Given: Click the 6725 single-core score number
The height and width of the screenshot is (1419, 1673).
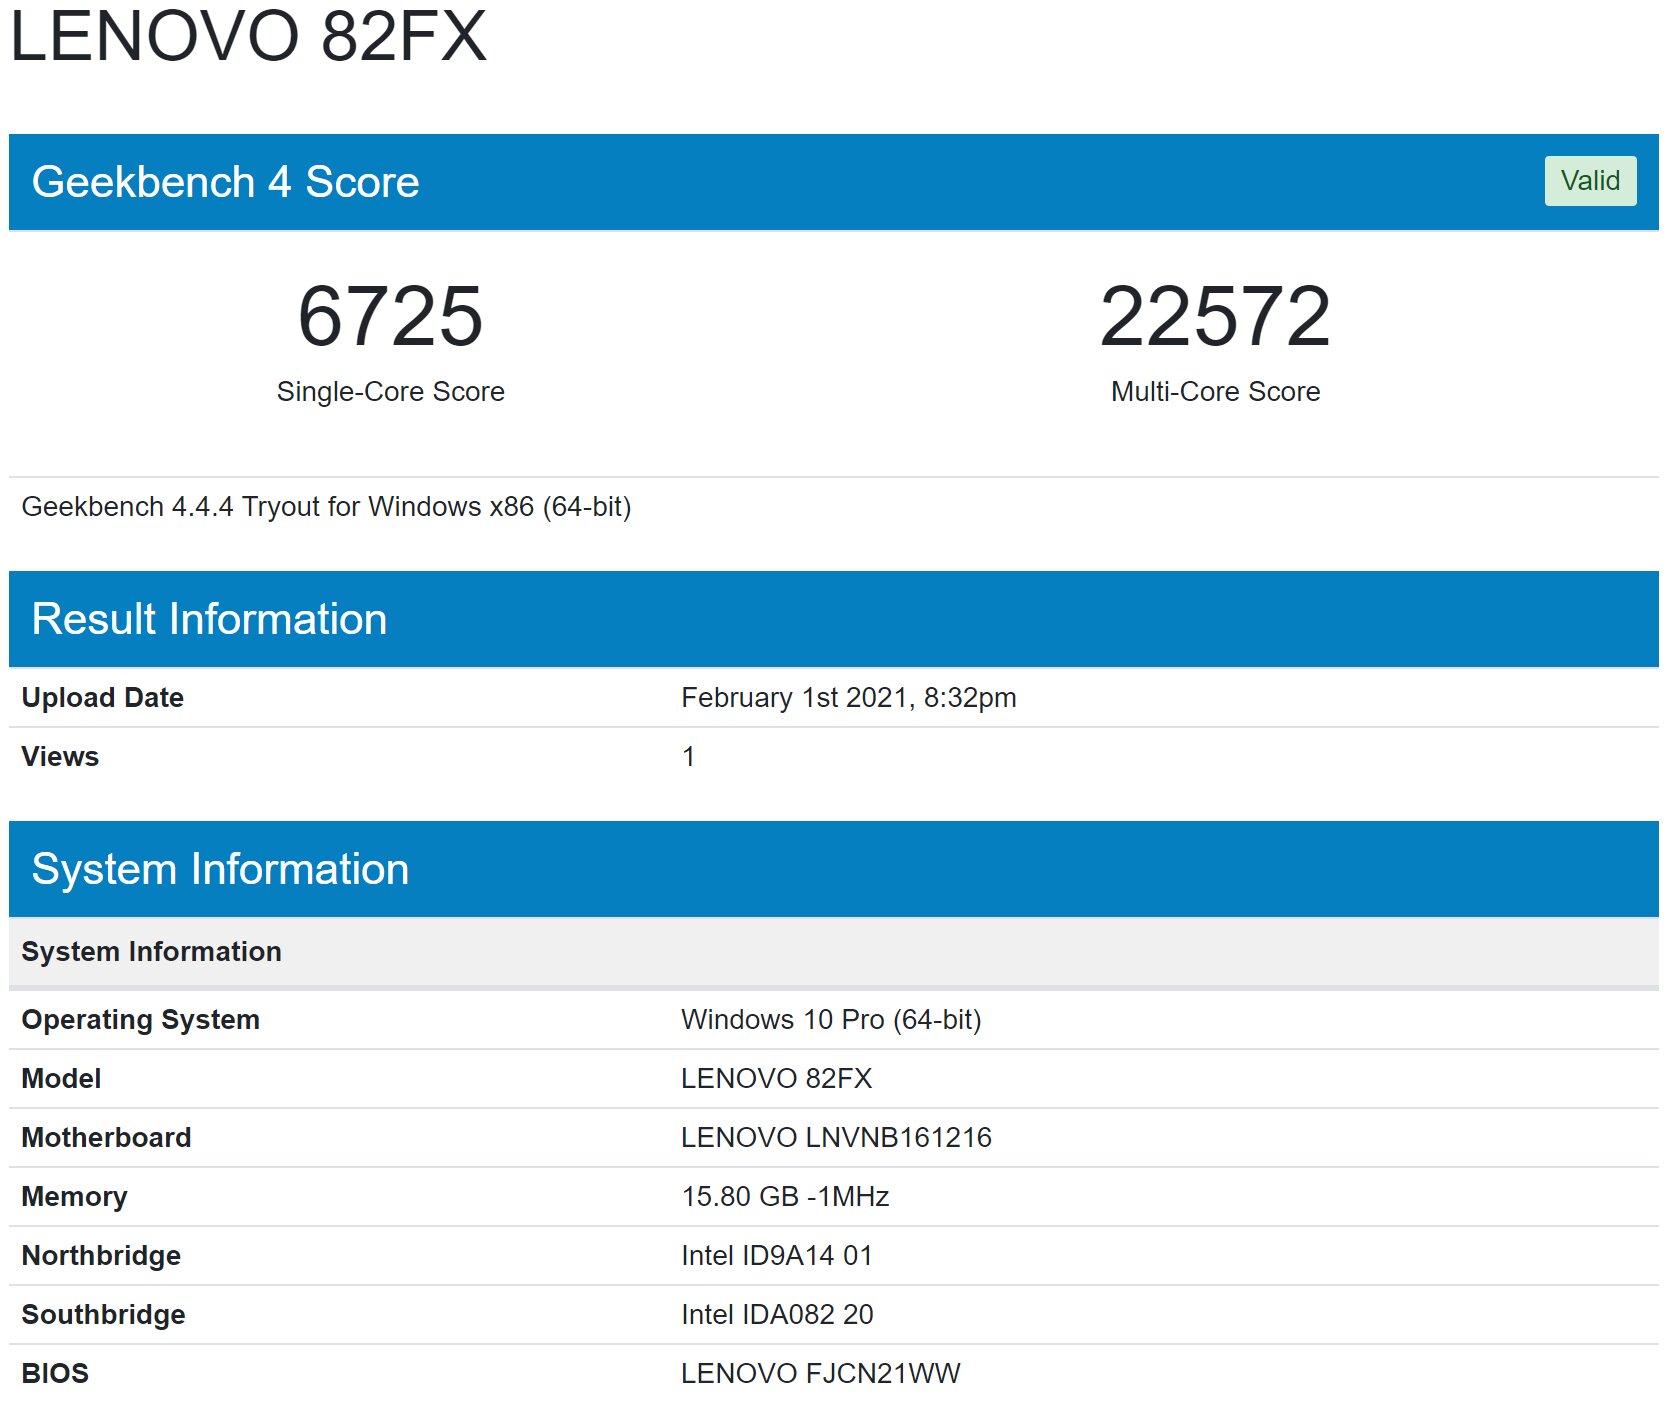Looking at the screenshot, I should click(391, 317).
